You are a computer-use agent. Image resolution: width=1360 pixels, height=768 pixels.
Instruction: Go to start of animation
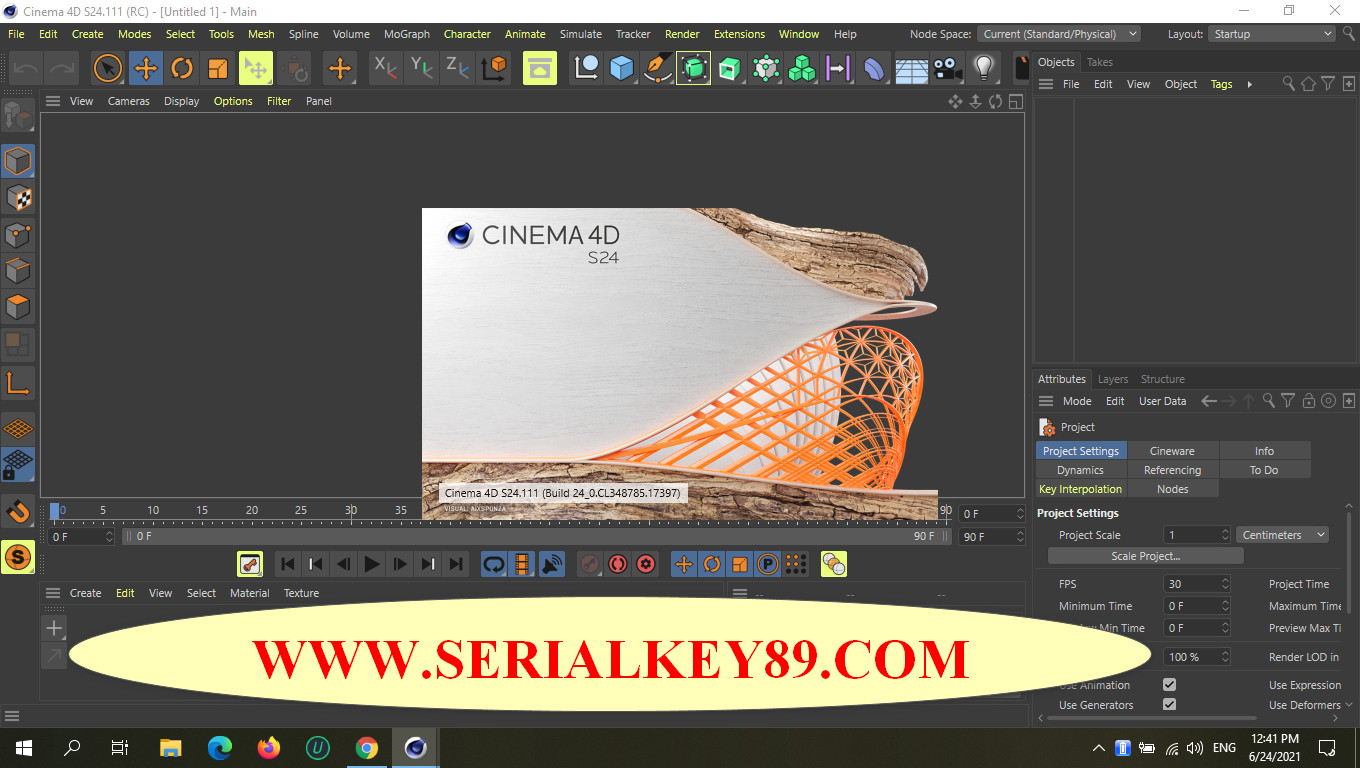(287, 564)
